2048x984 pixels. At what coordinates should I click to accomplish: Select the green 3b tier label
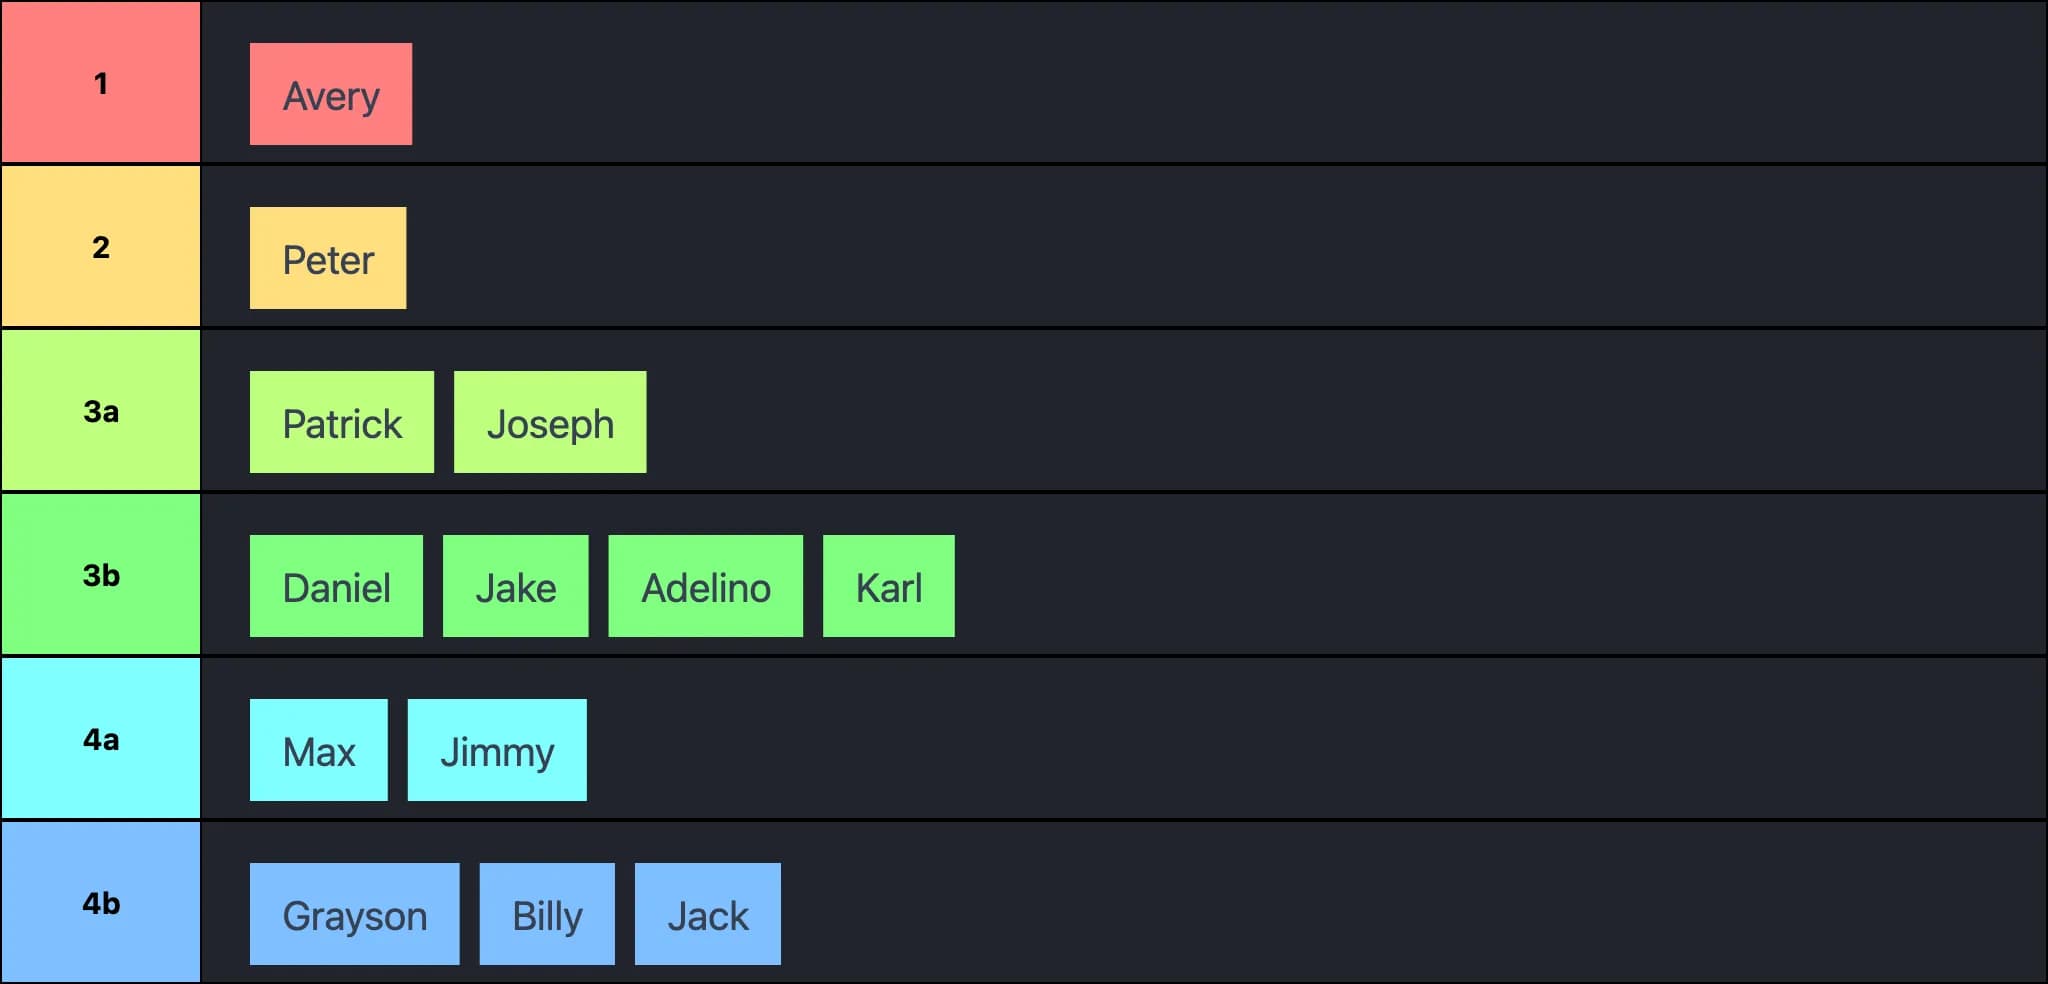coord(100,574)
